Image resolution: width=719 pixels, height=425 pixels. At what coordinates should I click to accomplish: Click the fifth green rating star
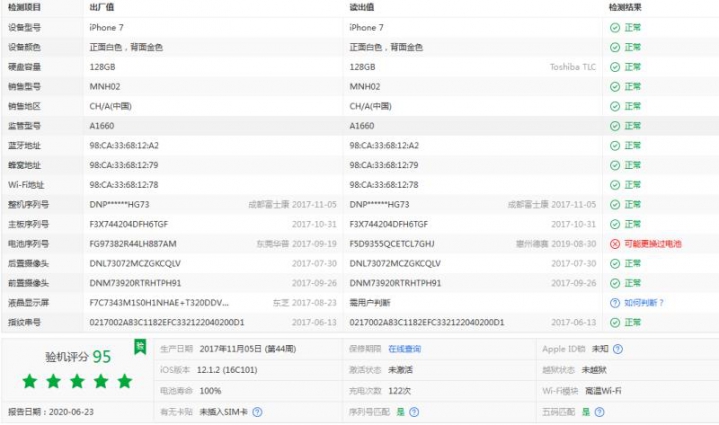pos(125,381)
